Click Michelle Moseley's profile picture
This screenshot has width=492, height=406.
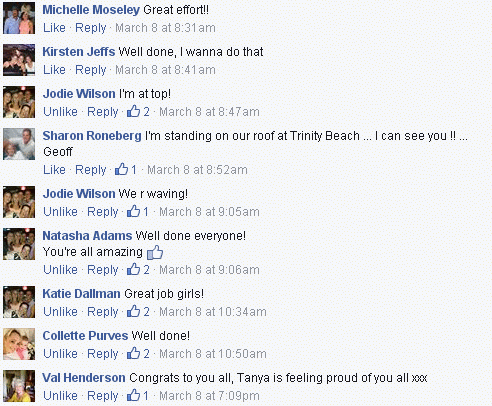(x=19, y=18)
